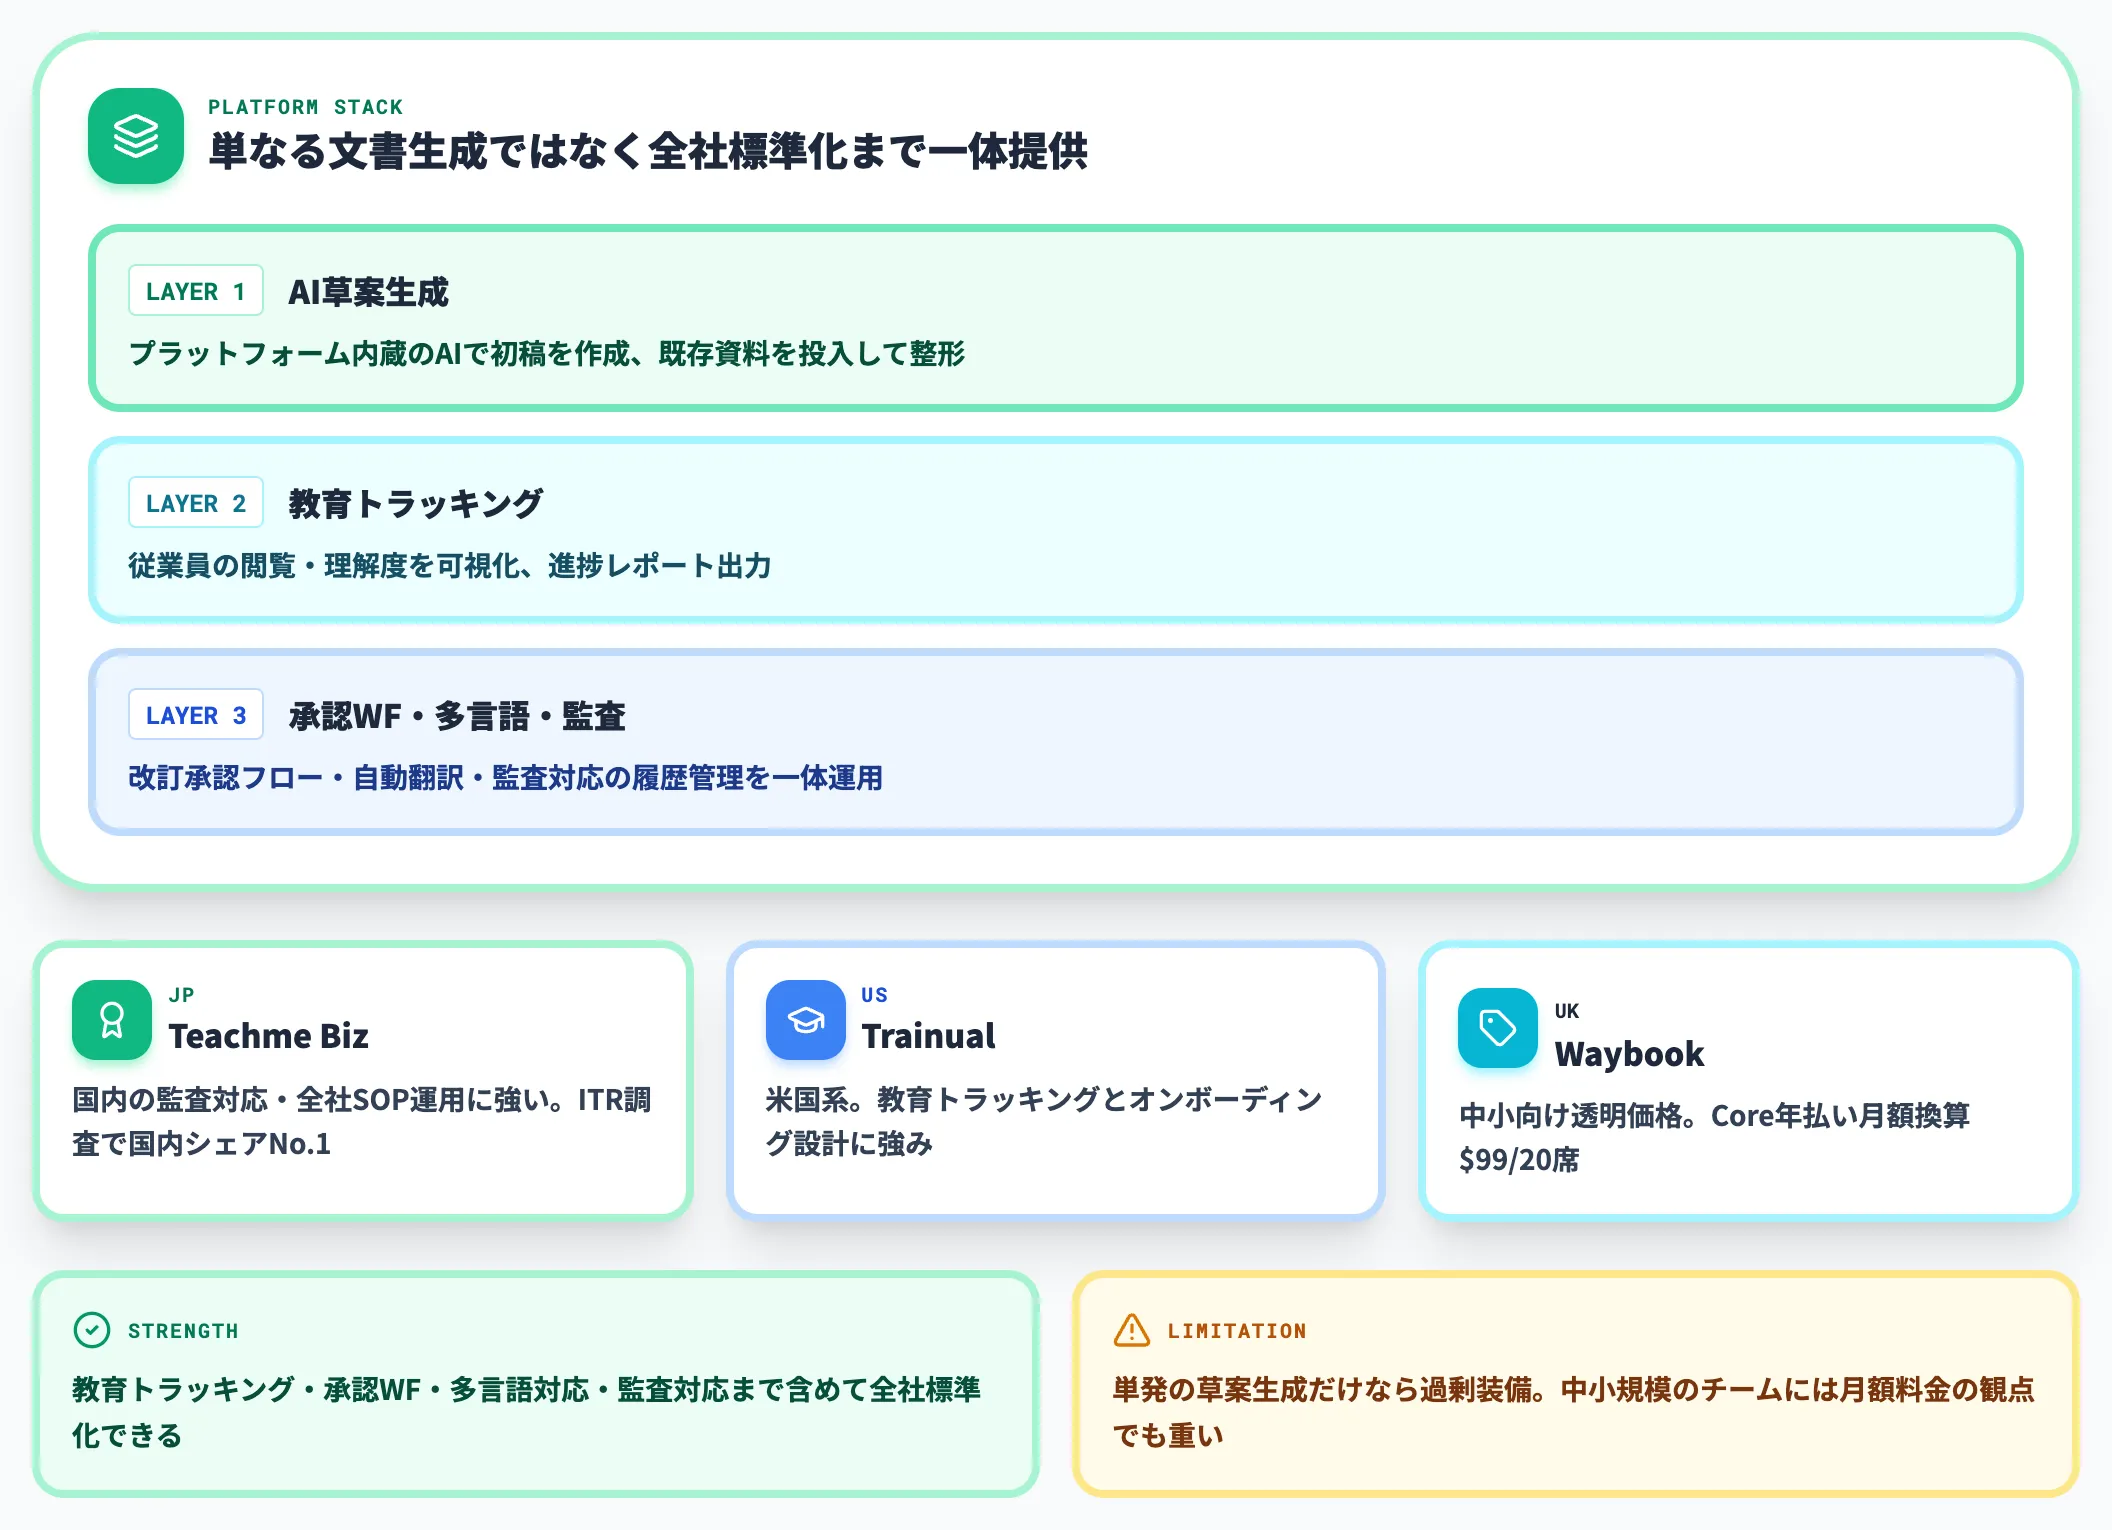Click the Trainual product name

pyautogui.click(x=928, y=1036)
